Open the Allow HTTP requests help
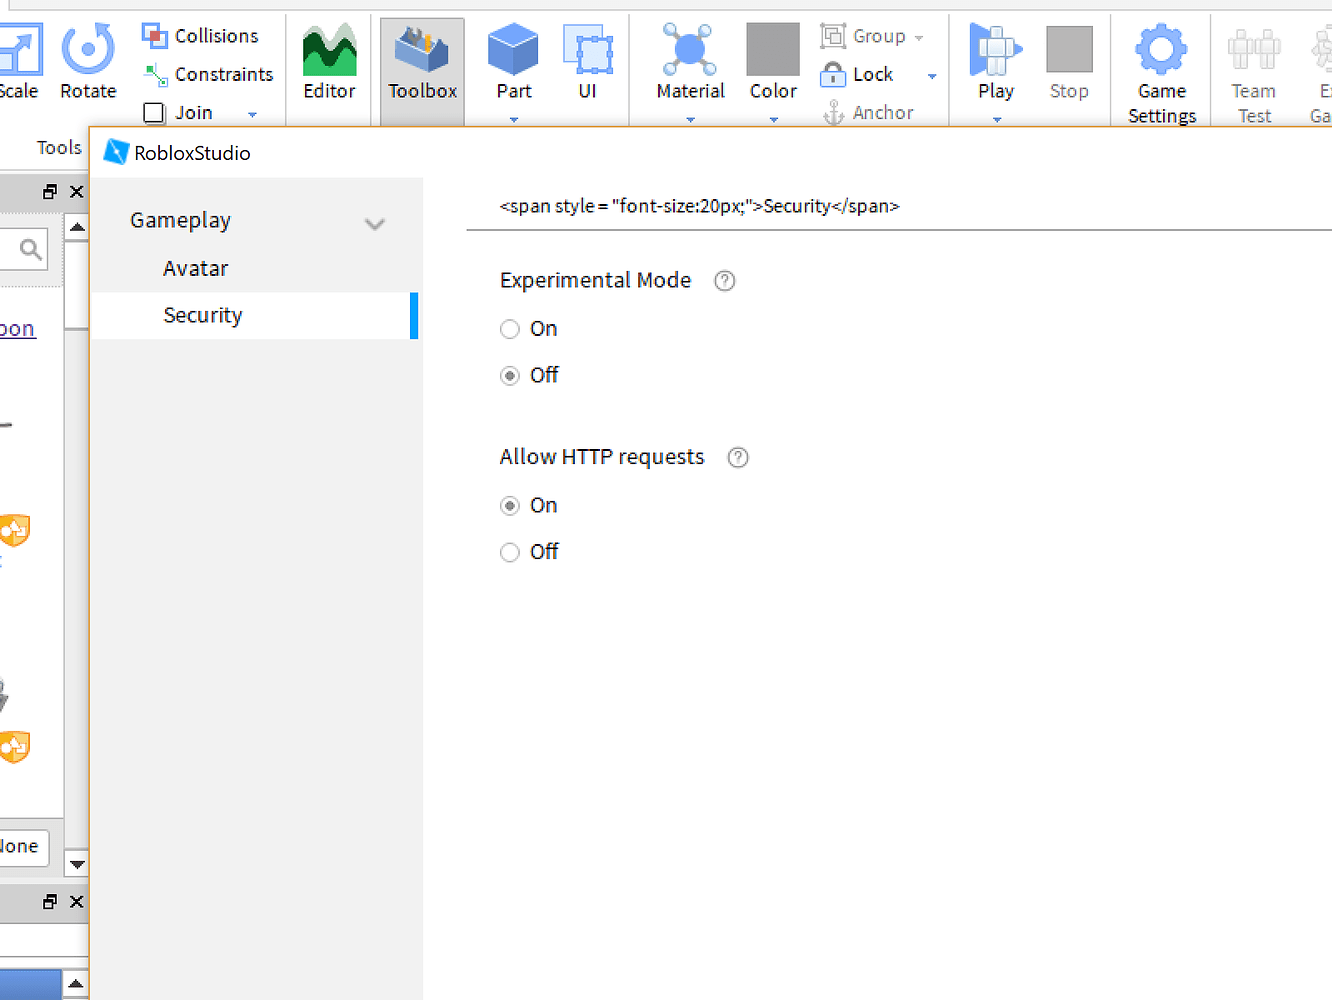 (737, 457)
